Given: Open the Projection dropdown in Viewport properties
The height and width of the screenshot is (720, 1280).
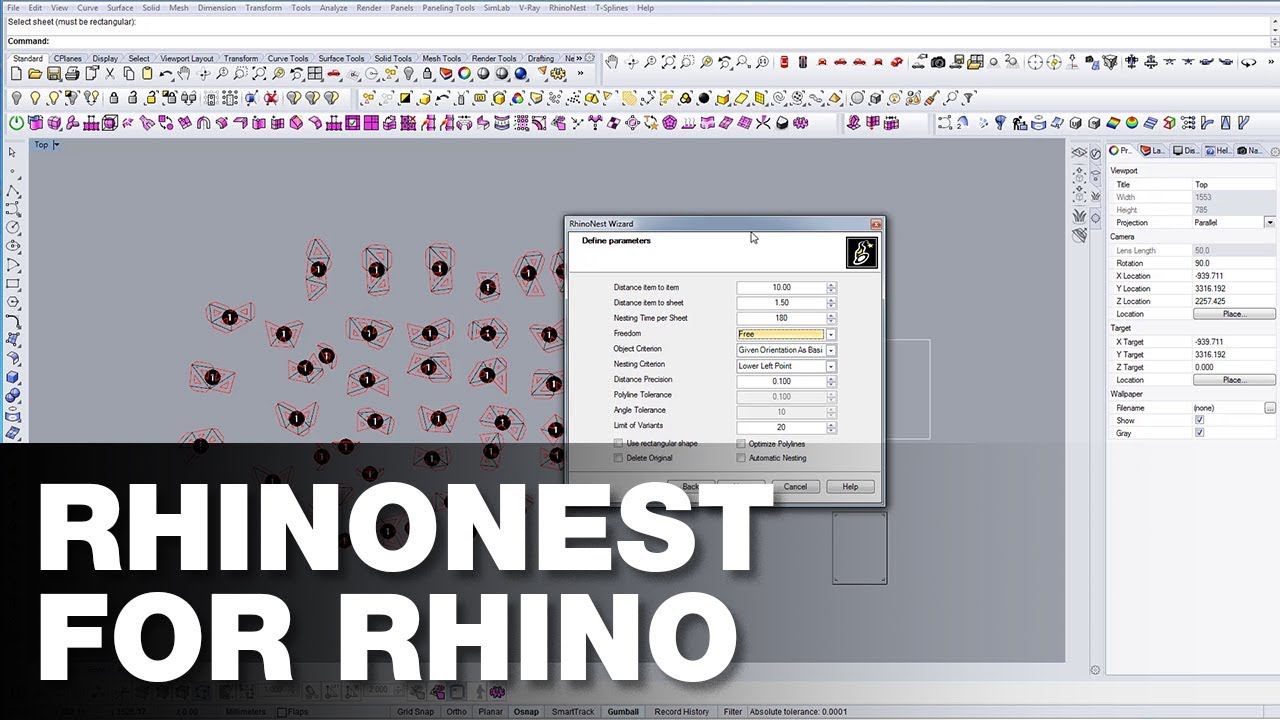Looking at the screenshot, I should pyautogui.click(x=1269, y=223).
